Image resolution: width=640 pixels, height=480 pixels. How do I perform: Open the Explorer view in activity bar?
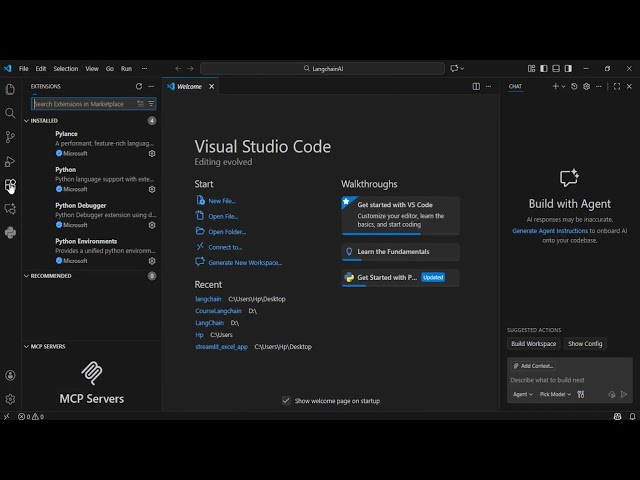click(x=10, y=89)
